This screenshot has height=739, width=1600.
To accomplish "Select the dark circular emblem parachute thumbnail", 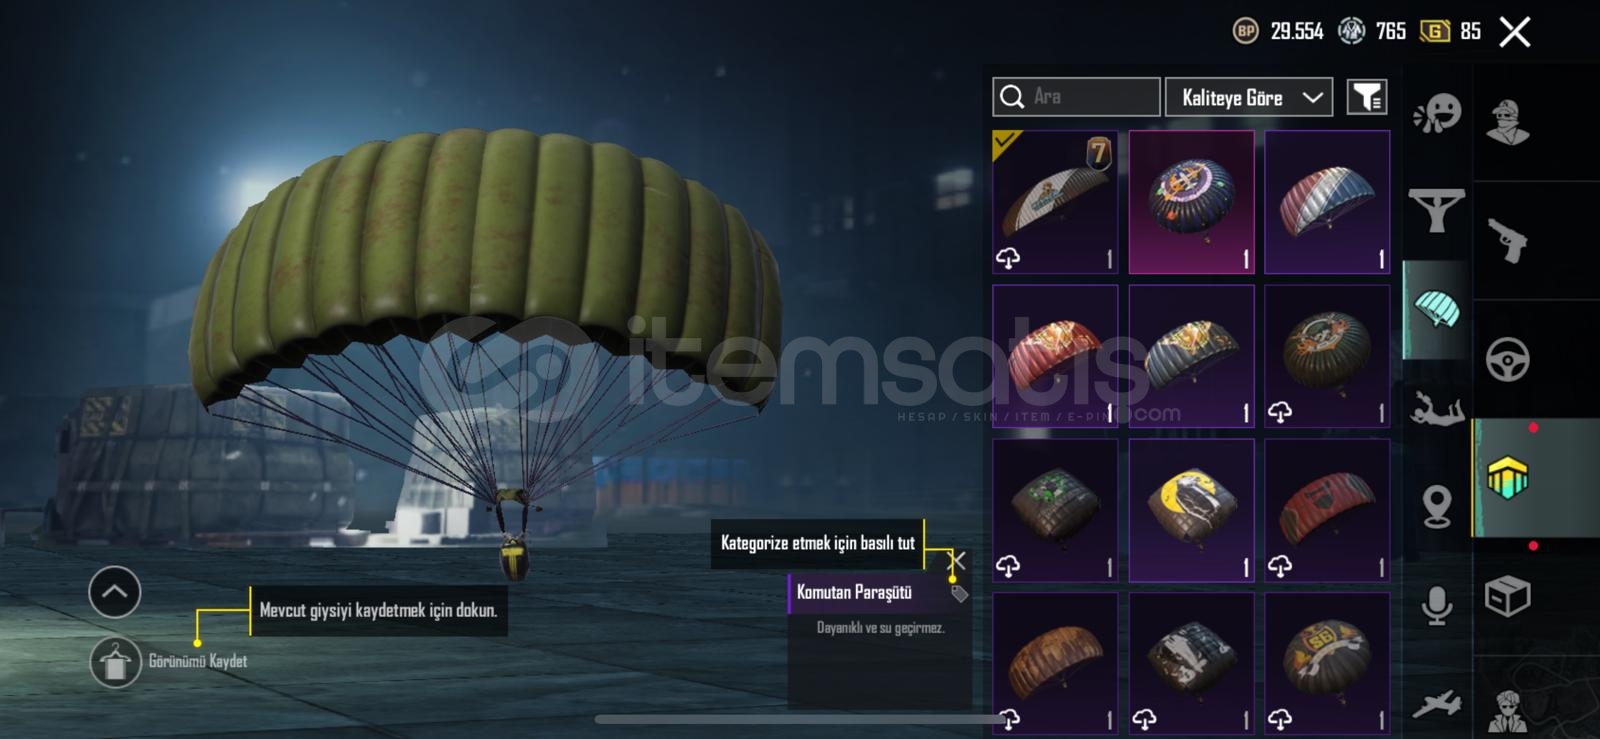I will click(x=1191, y=202).
